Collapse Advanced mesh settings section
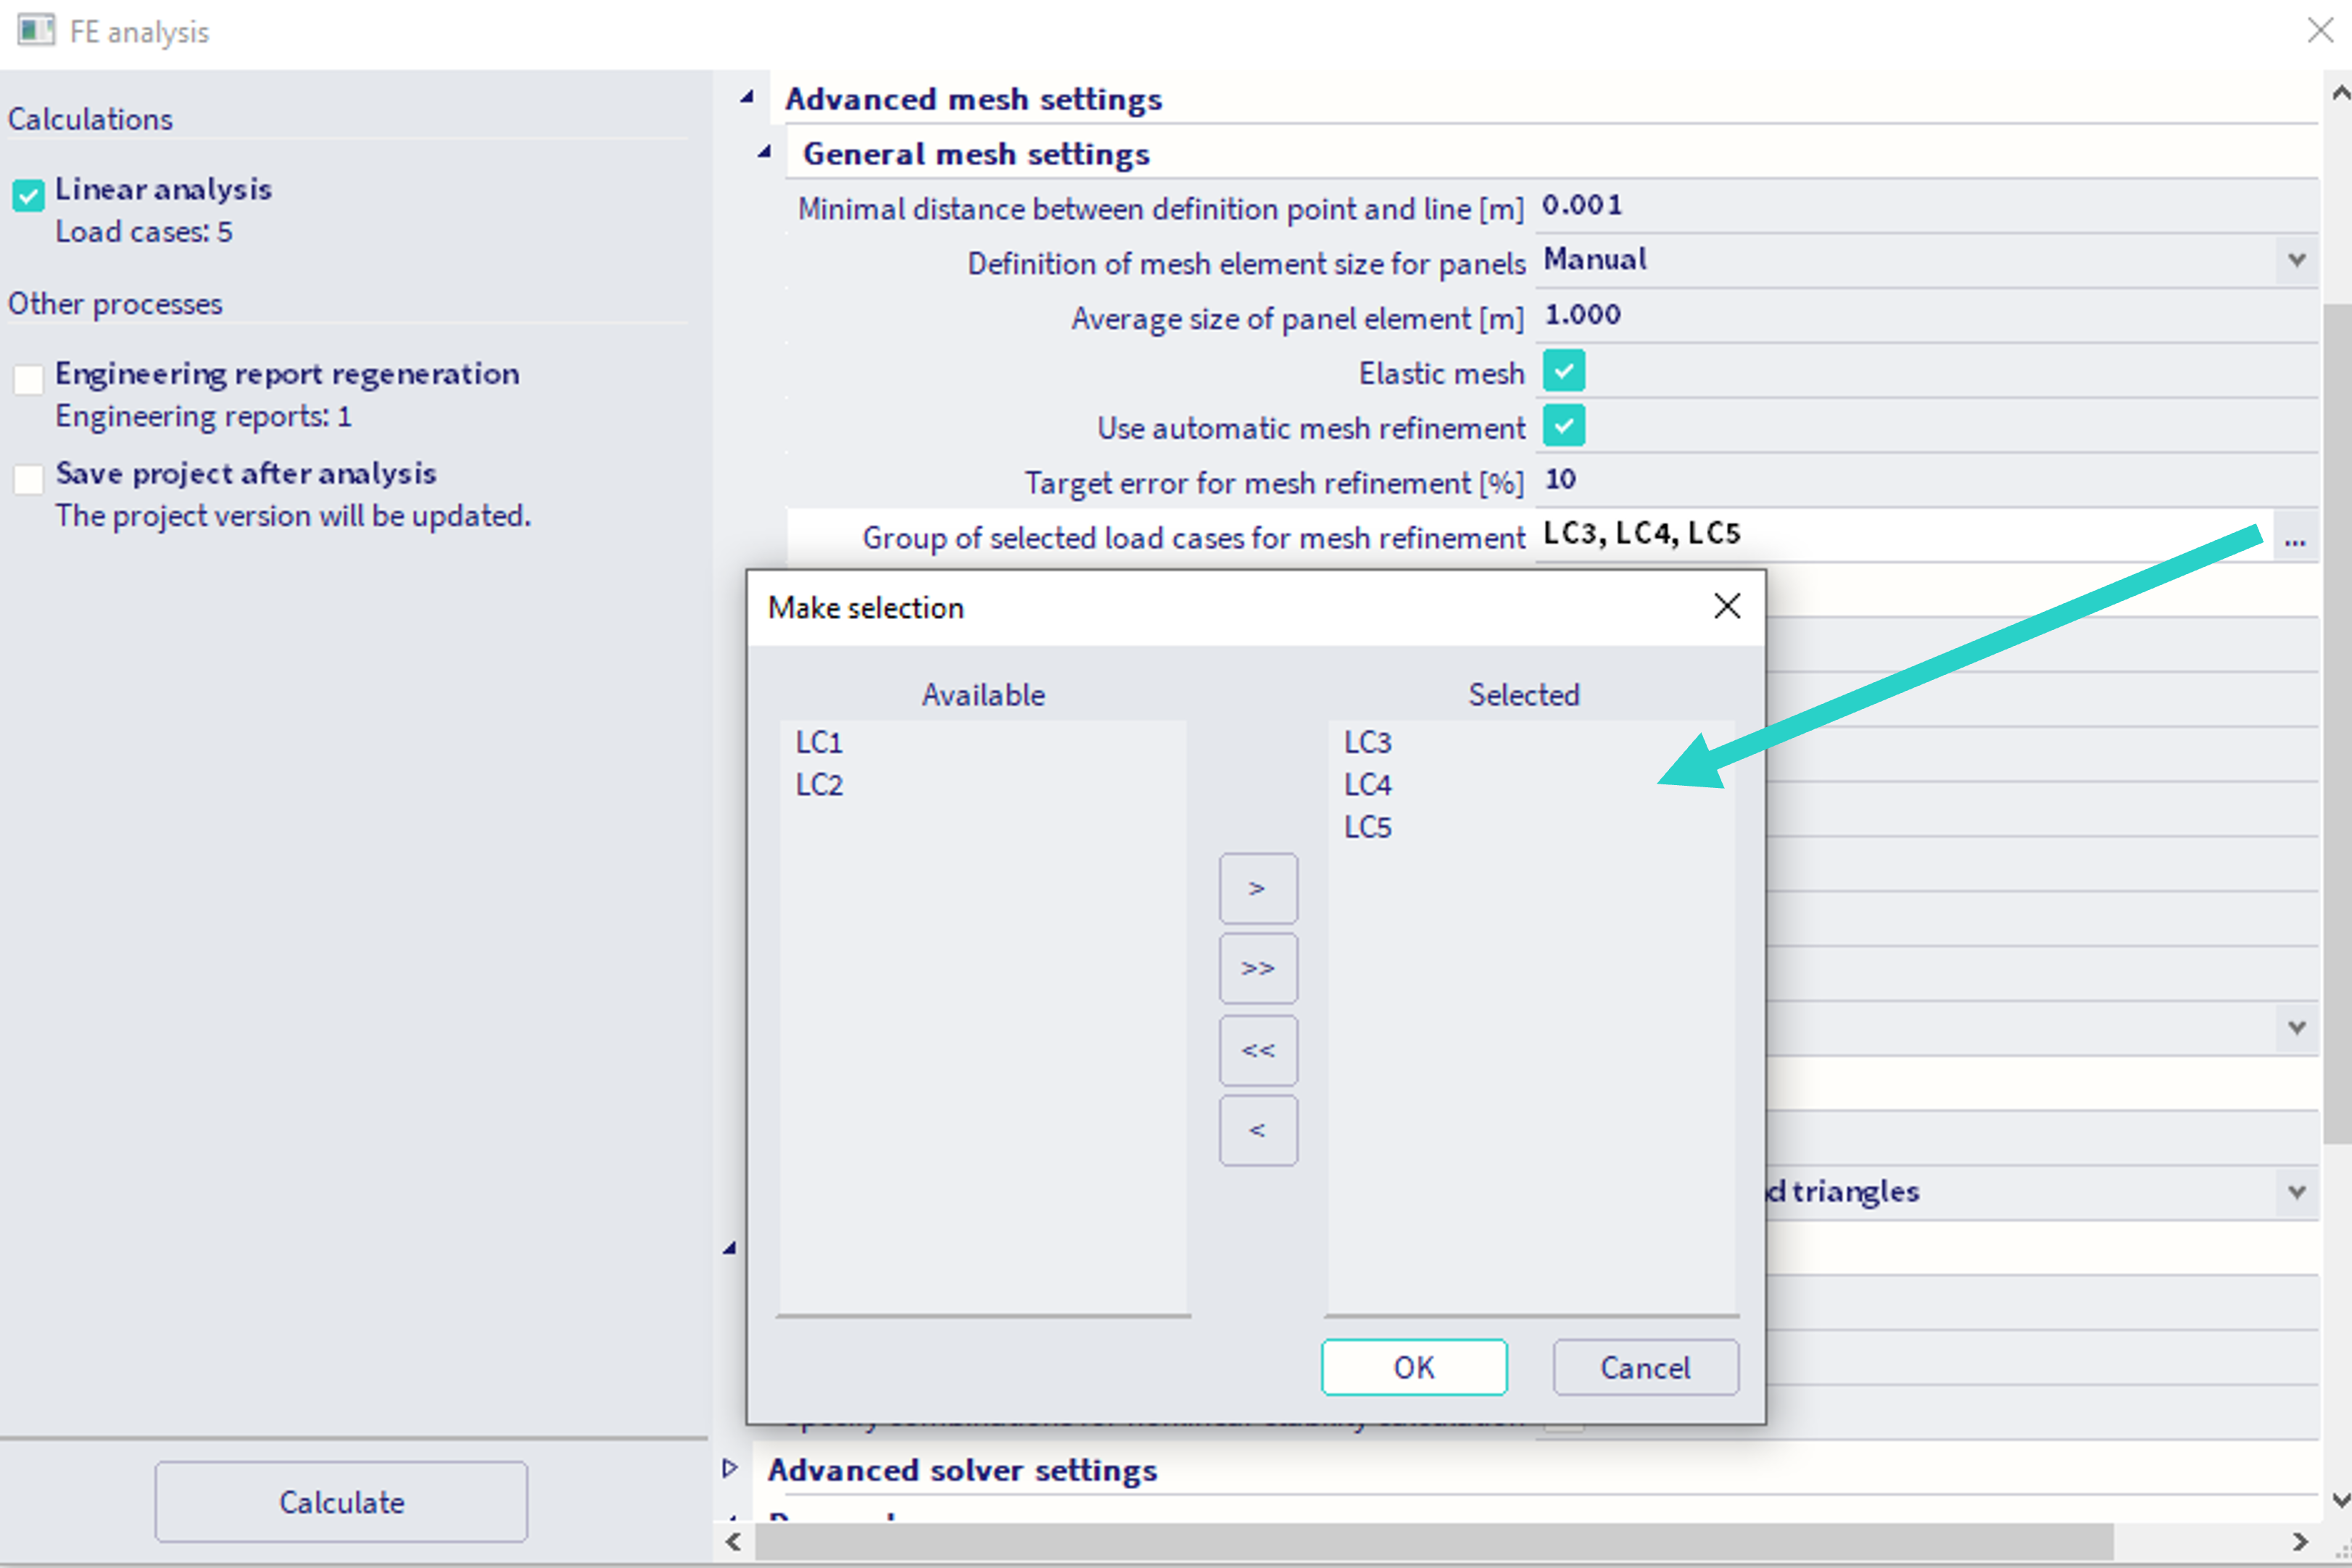The height and width of the screenshot is (1568, 2352). [747, 98]
